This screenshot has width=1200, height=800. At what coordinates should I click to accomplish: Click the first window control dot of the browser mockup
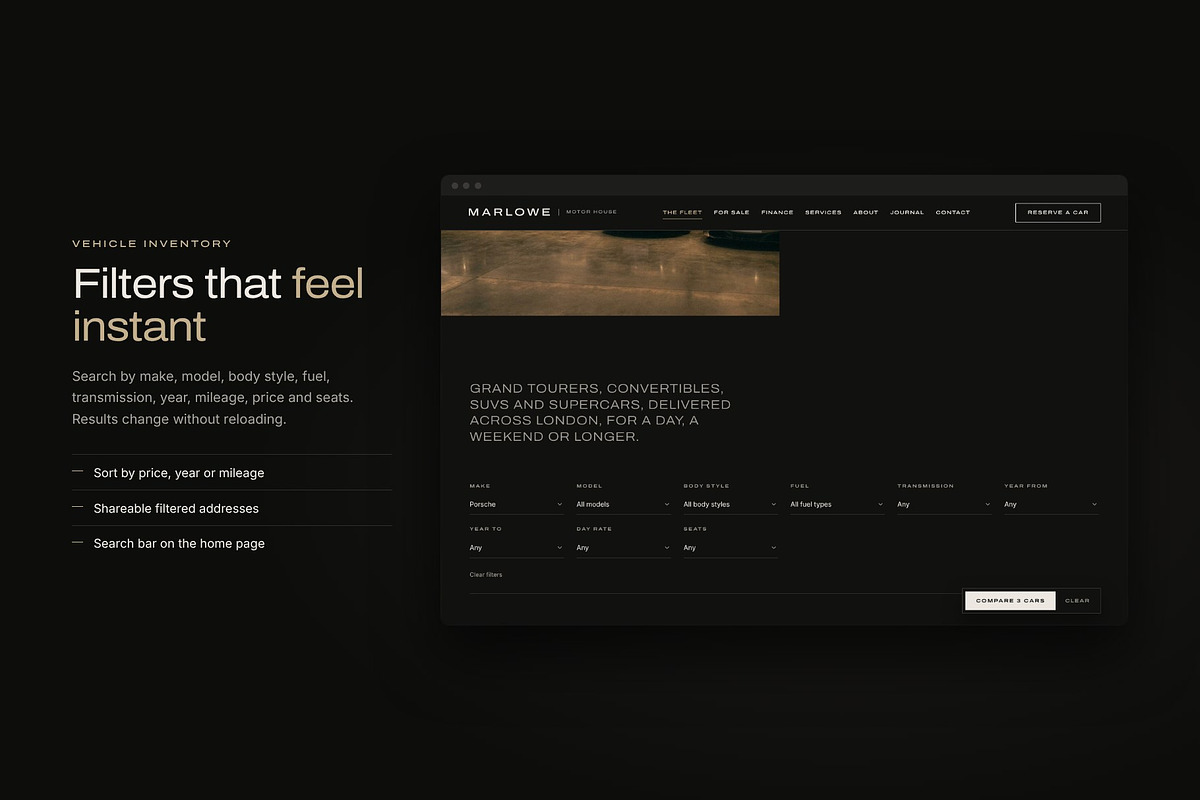click(x=455, y=185)
